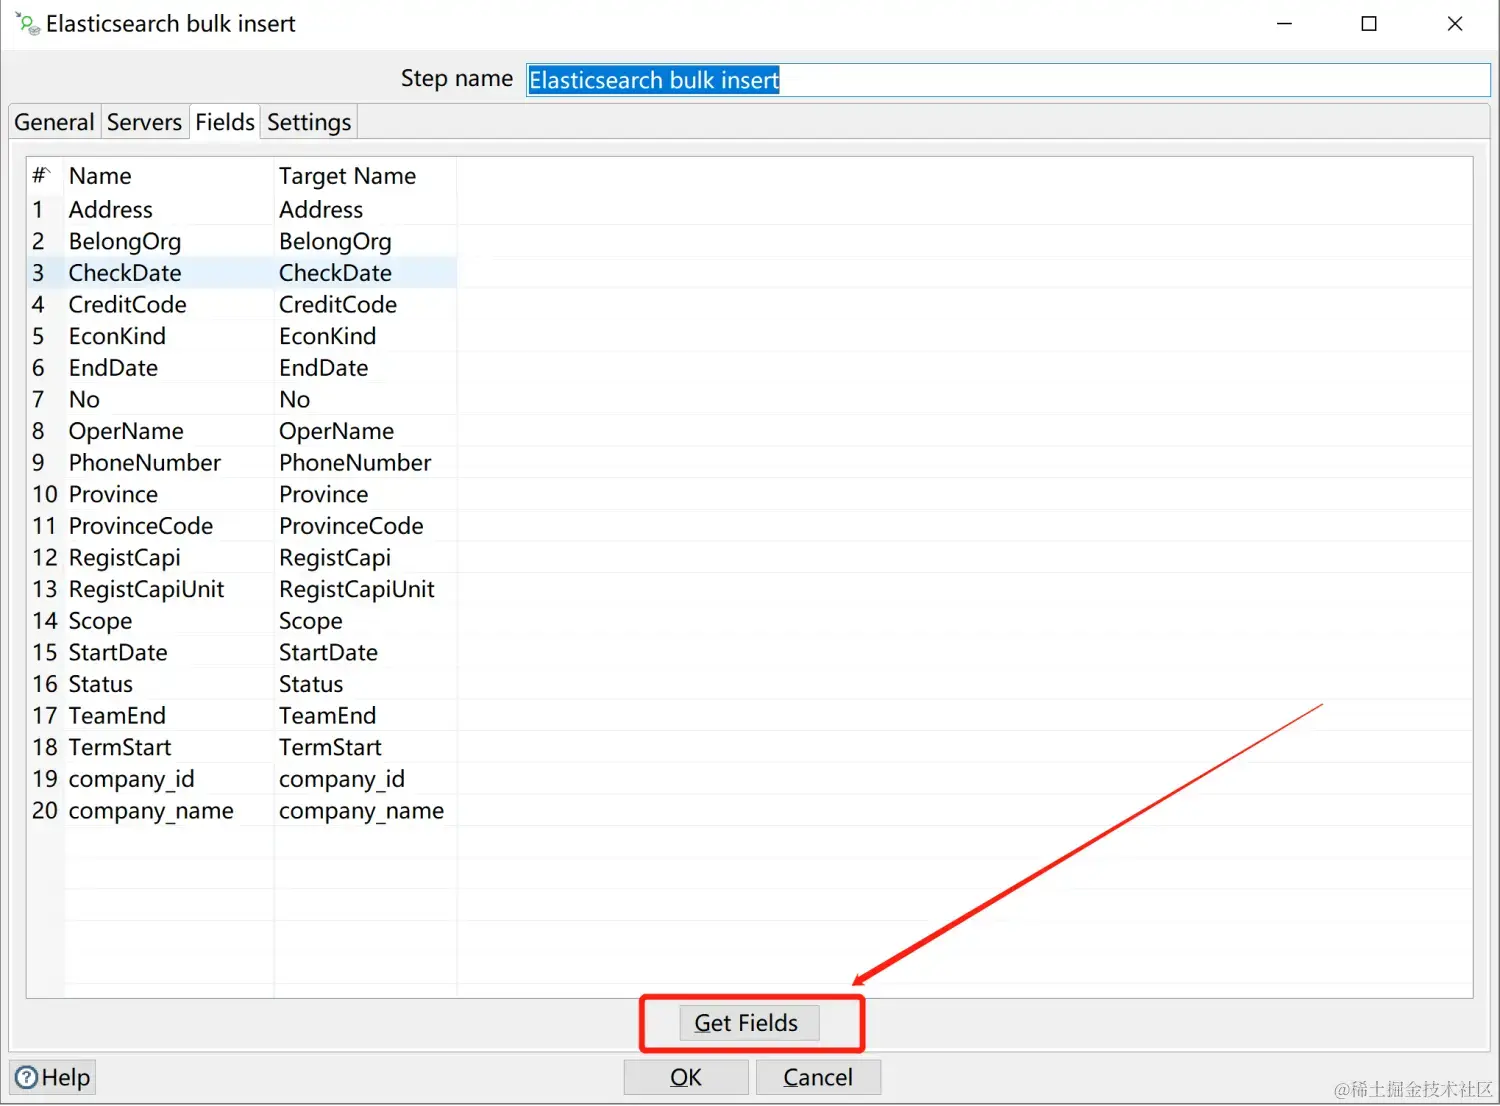The width and height of the screenshot is (1500, 1106).
Task: Select ProvinceCode in the Name column
Action: 169,526
